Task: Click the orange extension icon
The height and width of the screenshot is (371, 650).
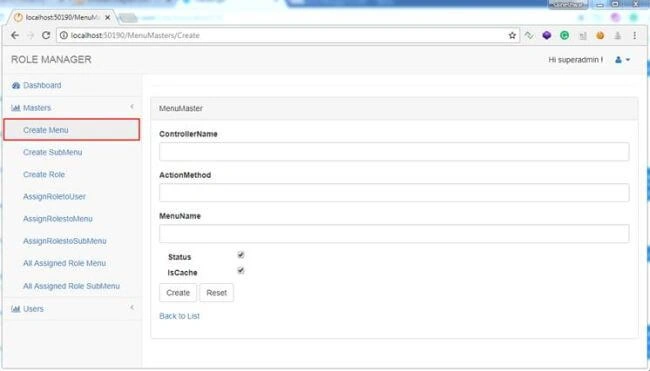Action: click(x=600, y=36)
